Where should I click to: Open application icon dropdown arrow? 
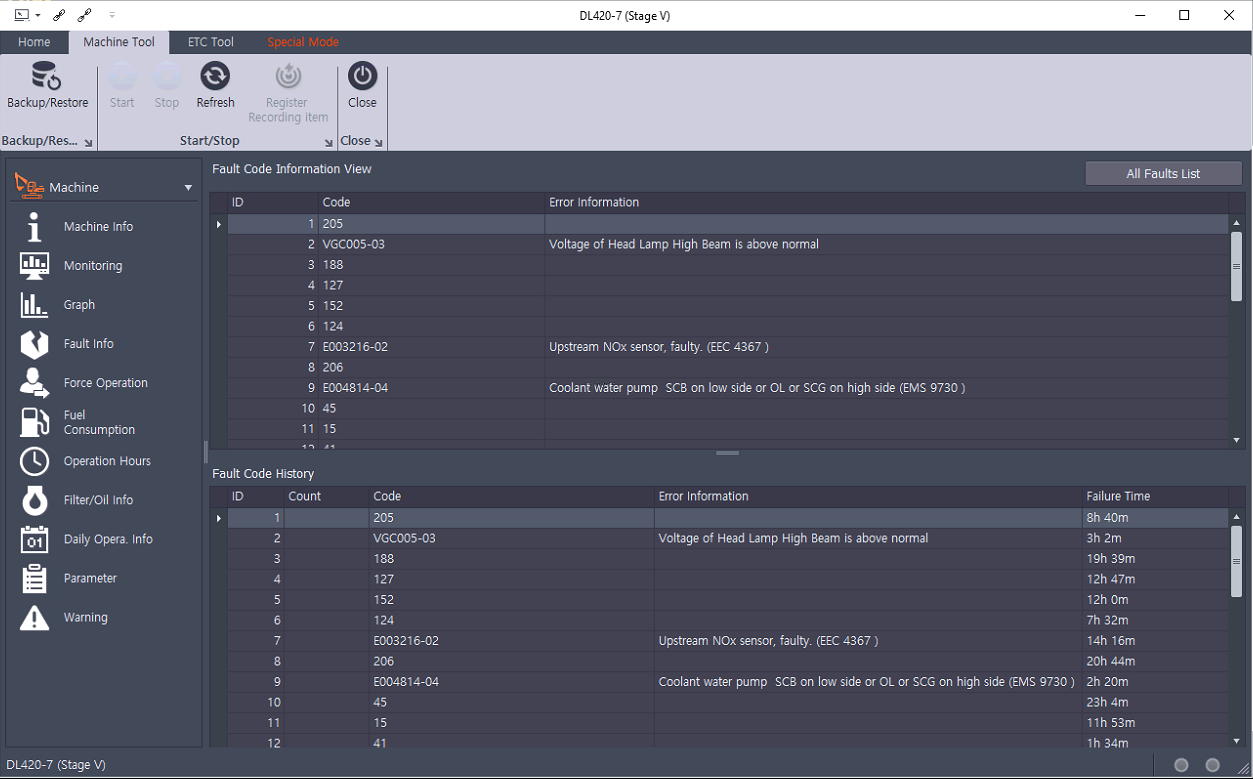pos(37,15)
